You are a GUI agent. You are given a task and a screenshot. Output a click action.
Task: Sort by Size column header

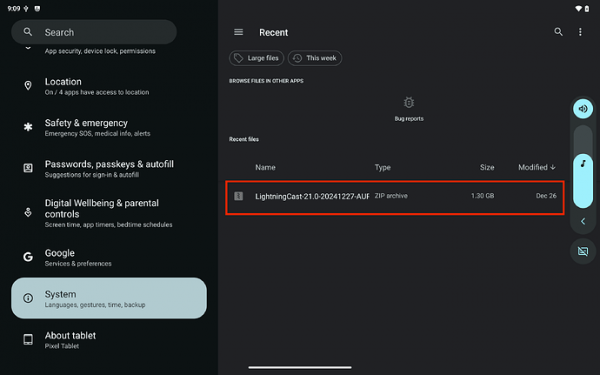(487, 167)
